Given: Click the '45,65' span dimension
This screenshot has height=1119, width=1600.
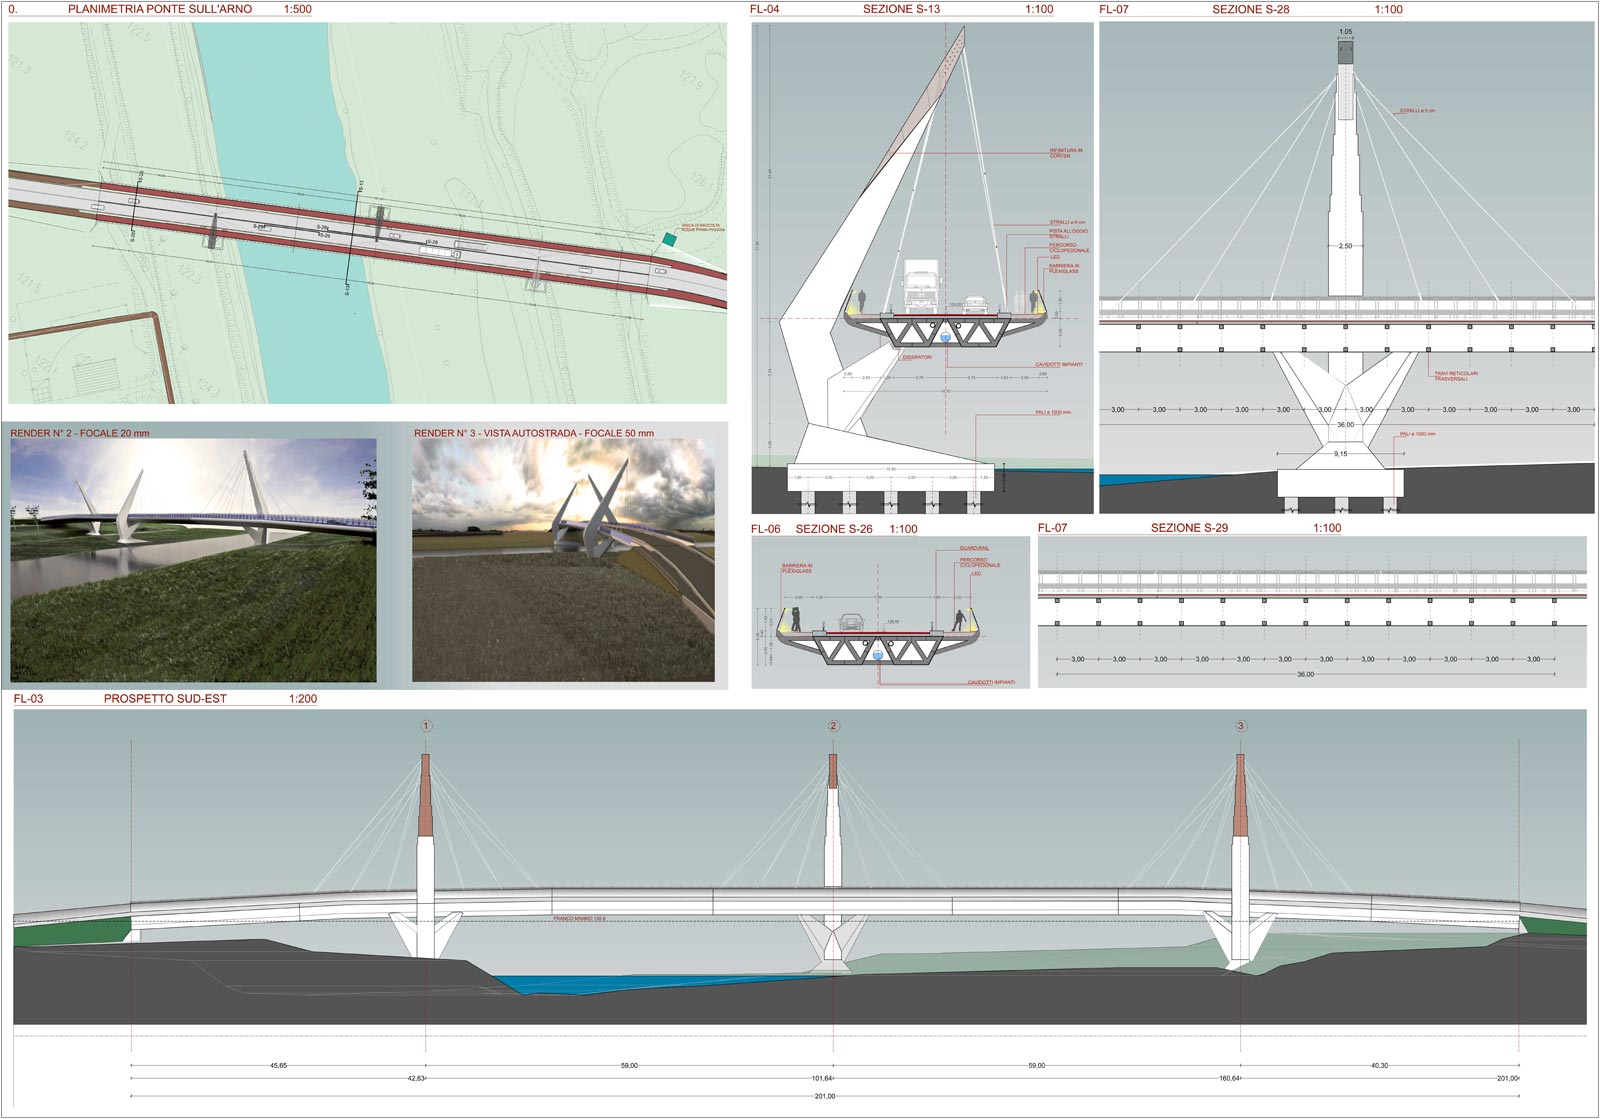Looking at the screenshot, I should pos(278,1066).
